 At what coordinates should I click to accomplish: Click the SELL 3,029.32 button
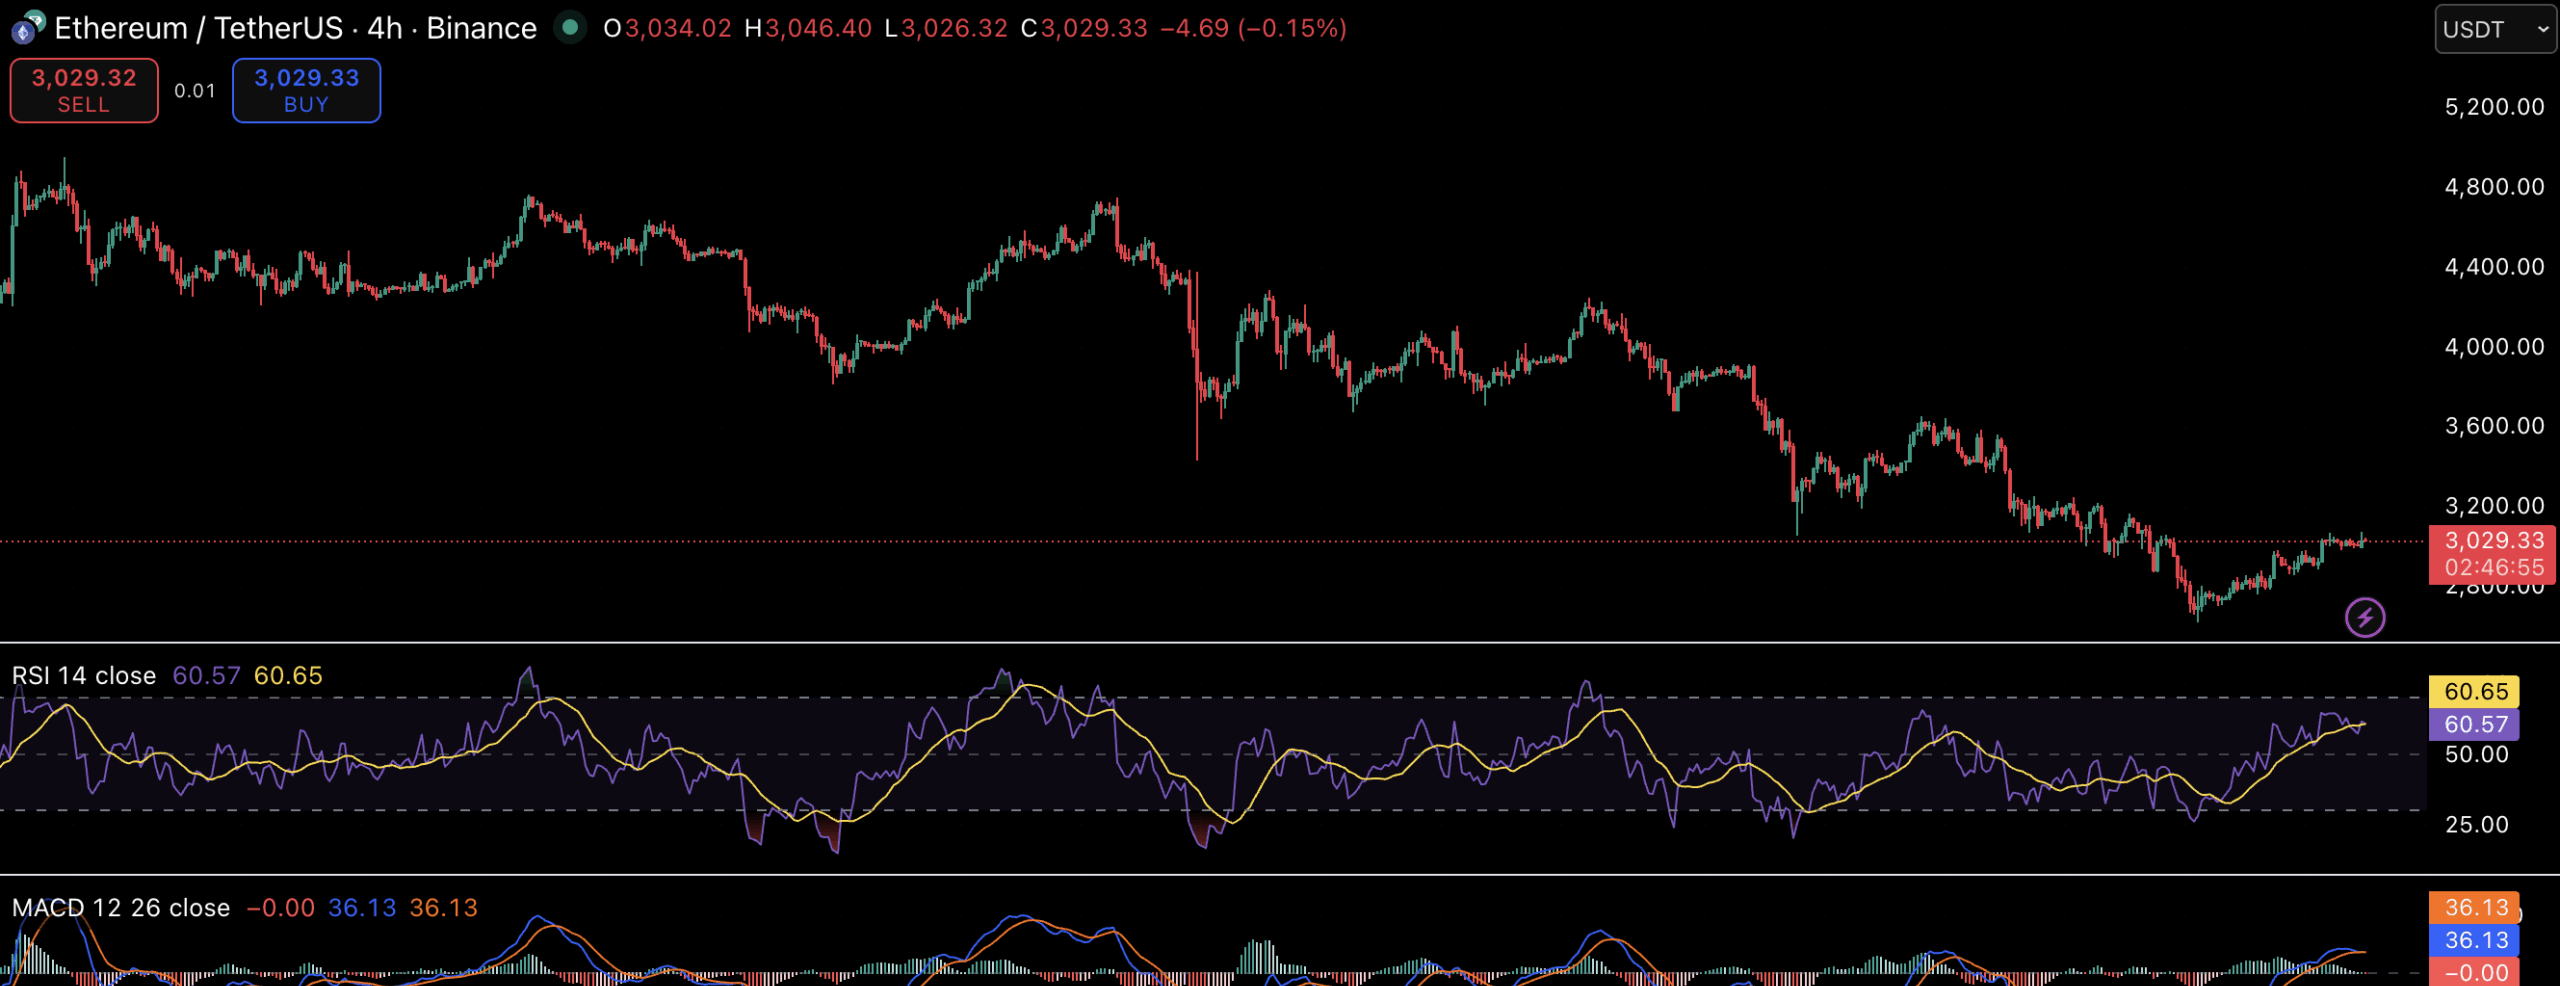point(84,90)
